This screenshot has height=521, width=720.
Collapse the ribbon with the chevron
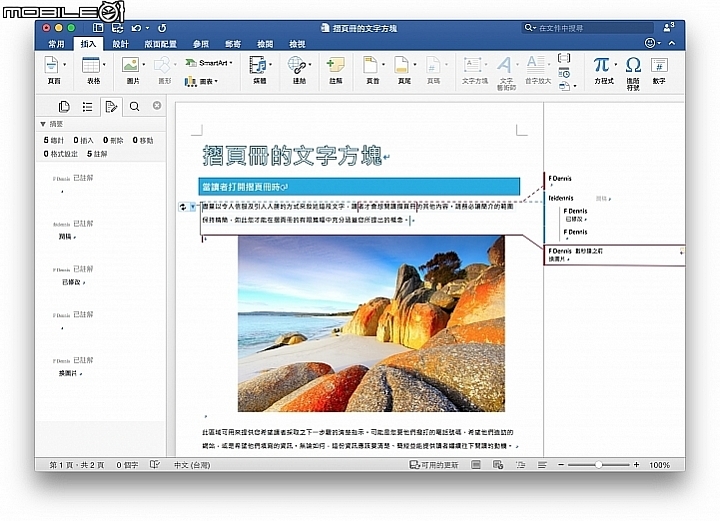[672, 43]
